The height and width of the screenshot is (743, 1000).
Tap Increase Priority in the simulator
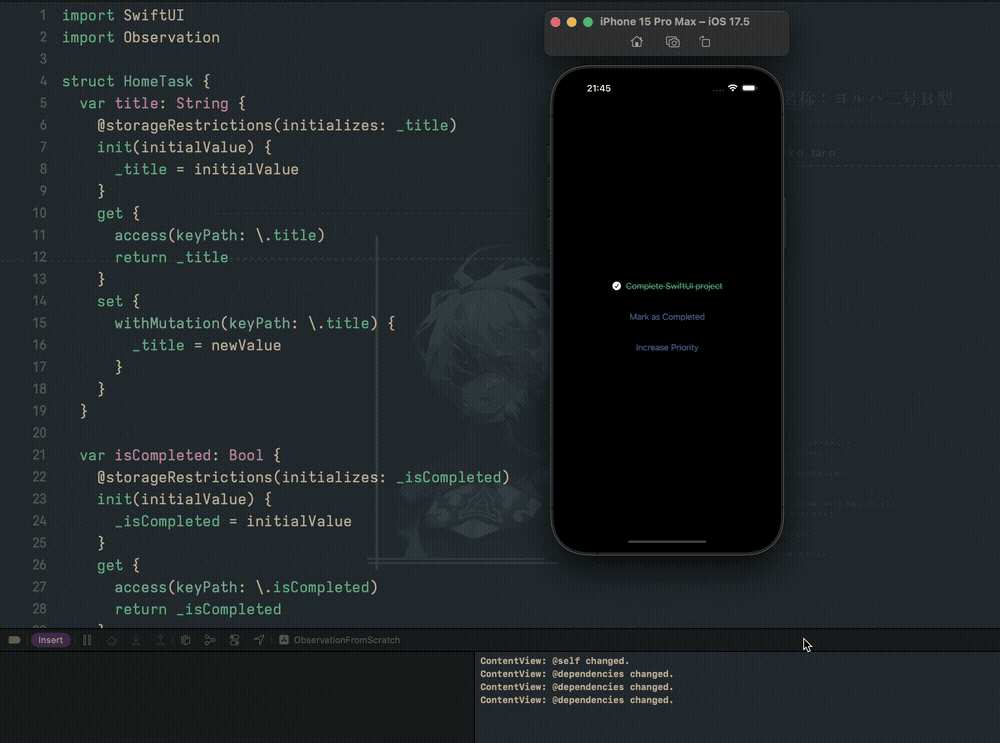[x=666, y=348]
